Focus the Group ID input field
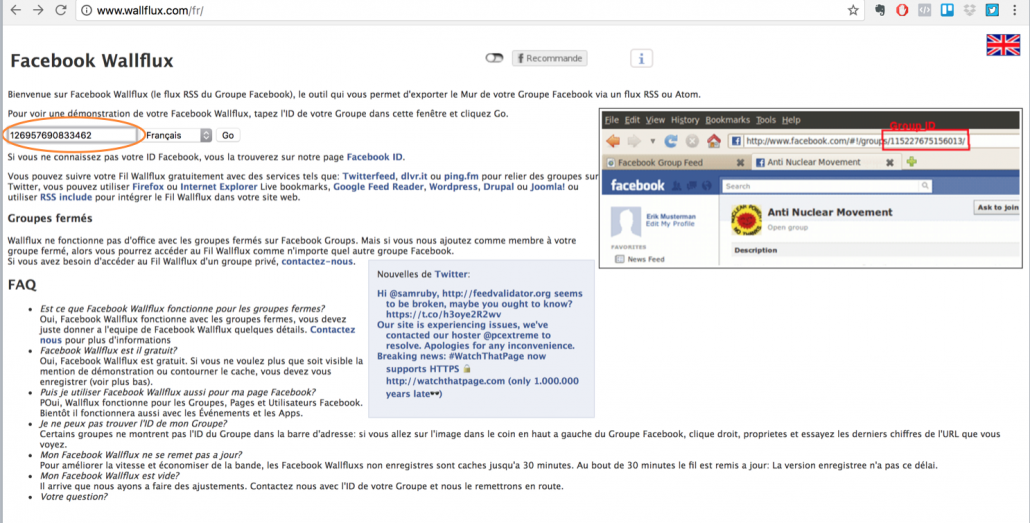Image resolution: width=1030 pixels, height=523 pixels. pos(71,135)
